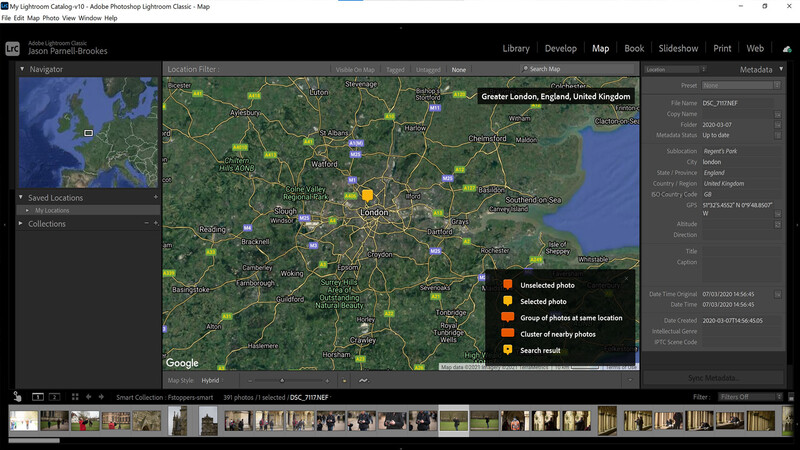Viewport: 800px width, 450px height.
Task: Go forward with the right arrow
Action: pos(101,396)
